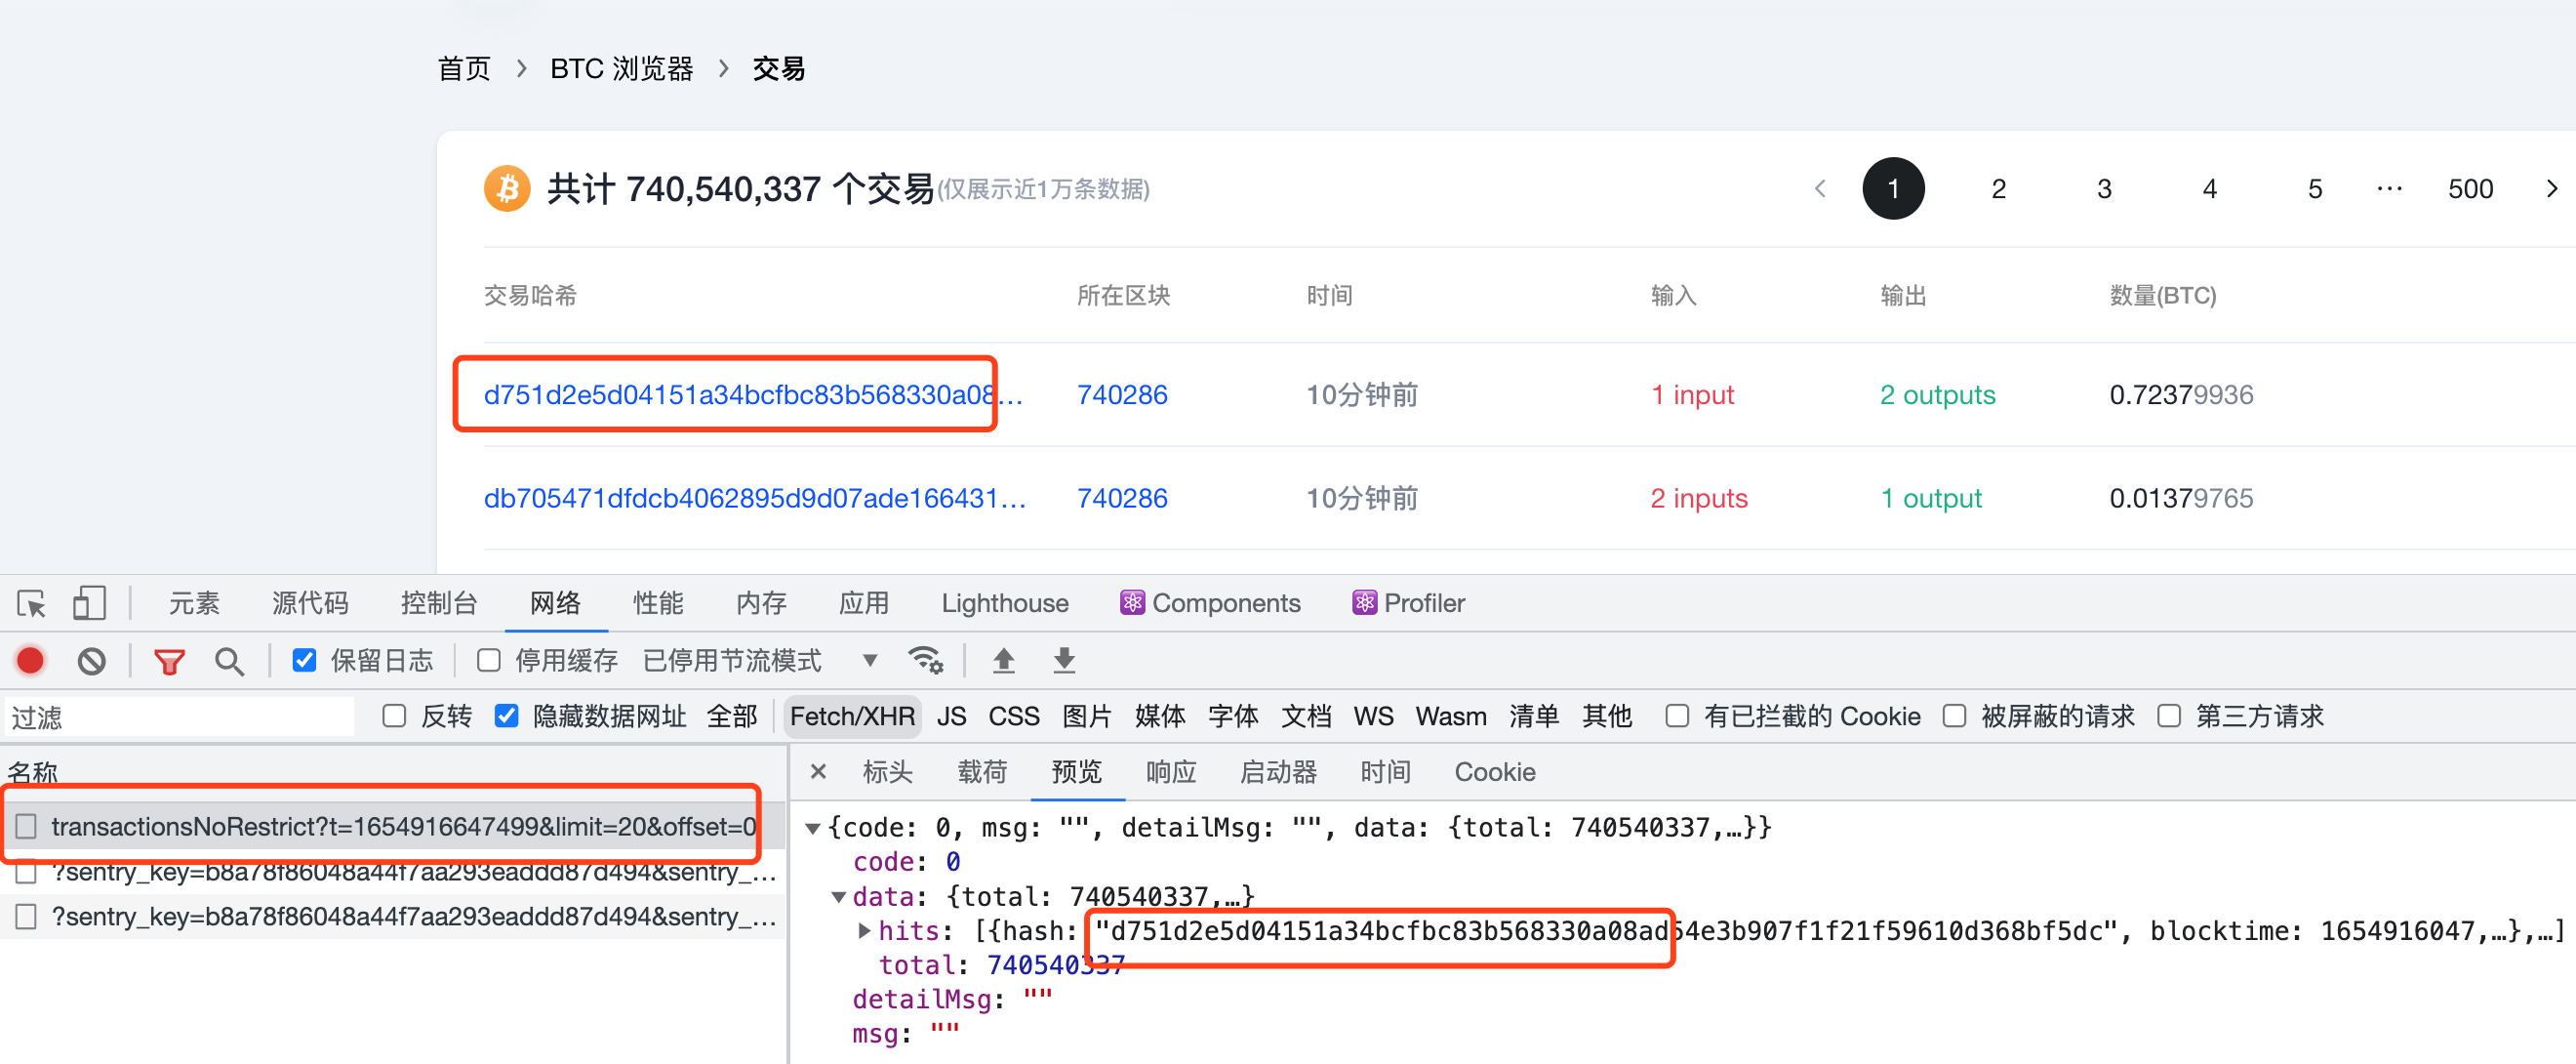Click the import HAR upload arrow
The width and height of the screenshot is (2576, 1064).
tap(1003, 660)
